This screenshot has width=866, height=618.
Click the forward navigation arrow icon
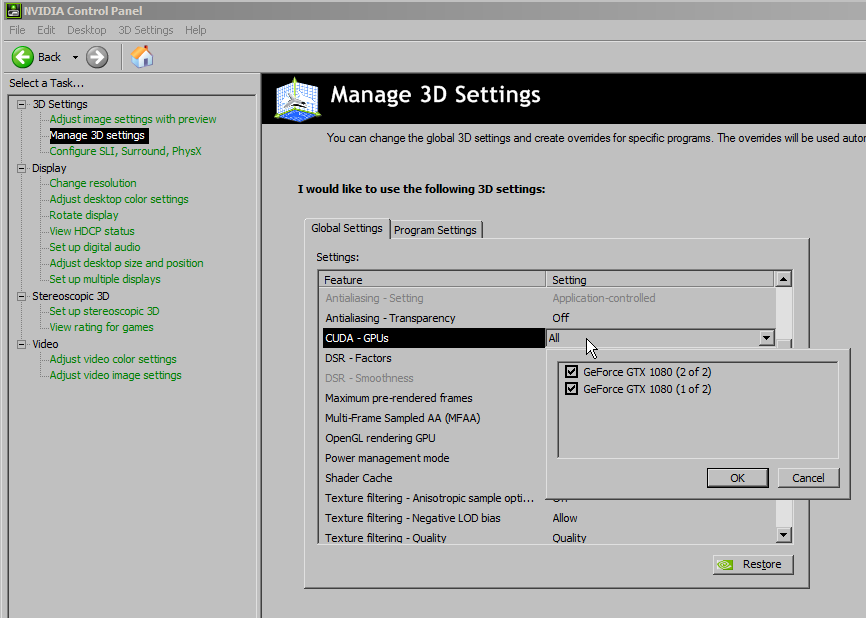coord(96,57)
